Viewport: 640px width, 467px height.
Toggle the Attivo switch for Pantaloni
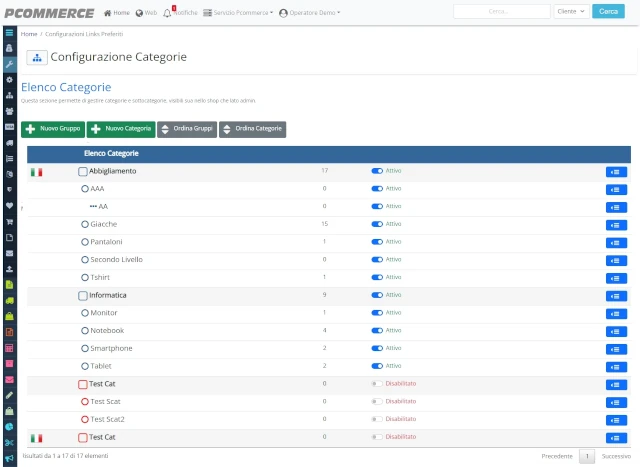tap(377, 242)
